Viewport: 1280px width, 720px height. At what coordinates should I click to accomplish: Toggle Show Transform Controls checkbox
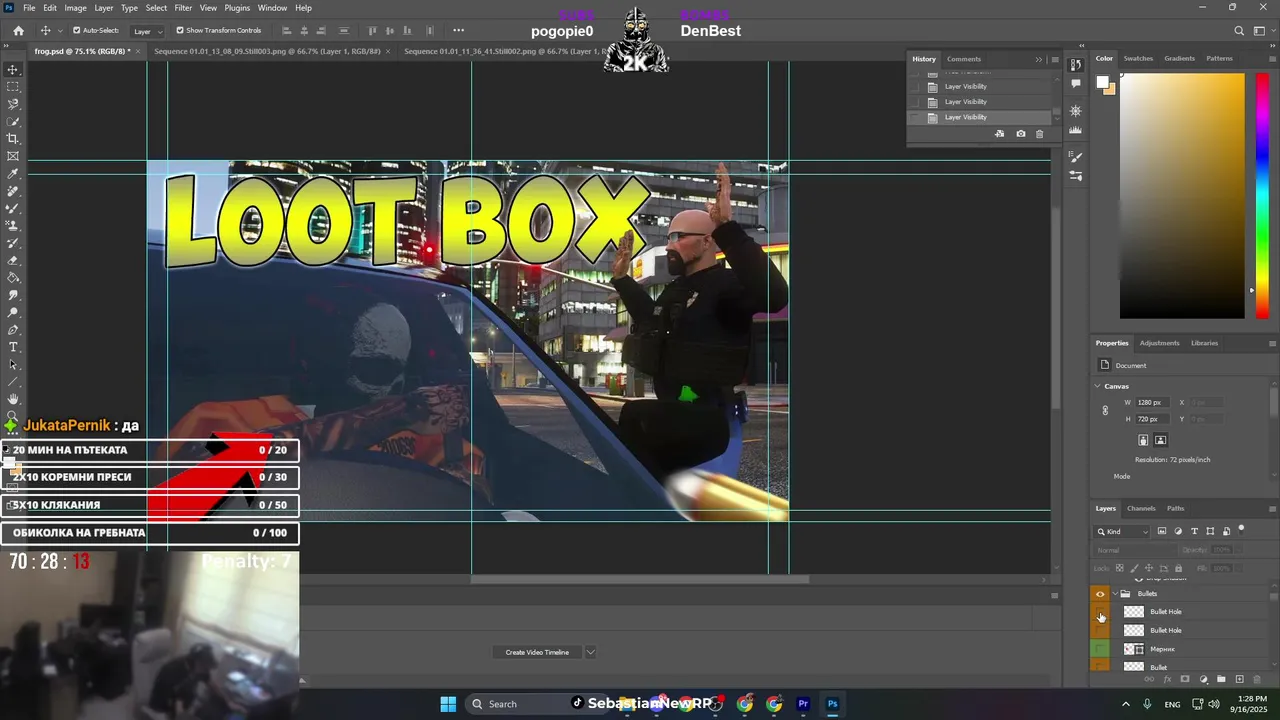click(x=180, y=31)
